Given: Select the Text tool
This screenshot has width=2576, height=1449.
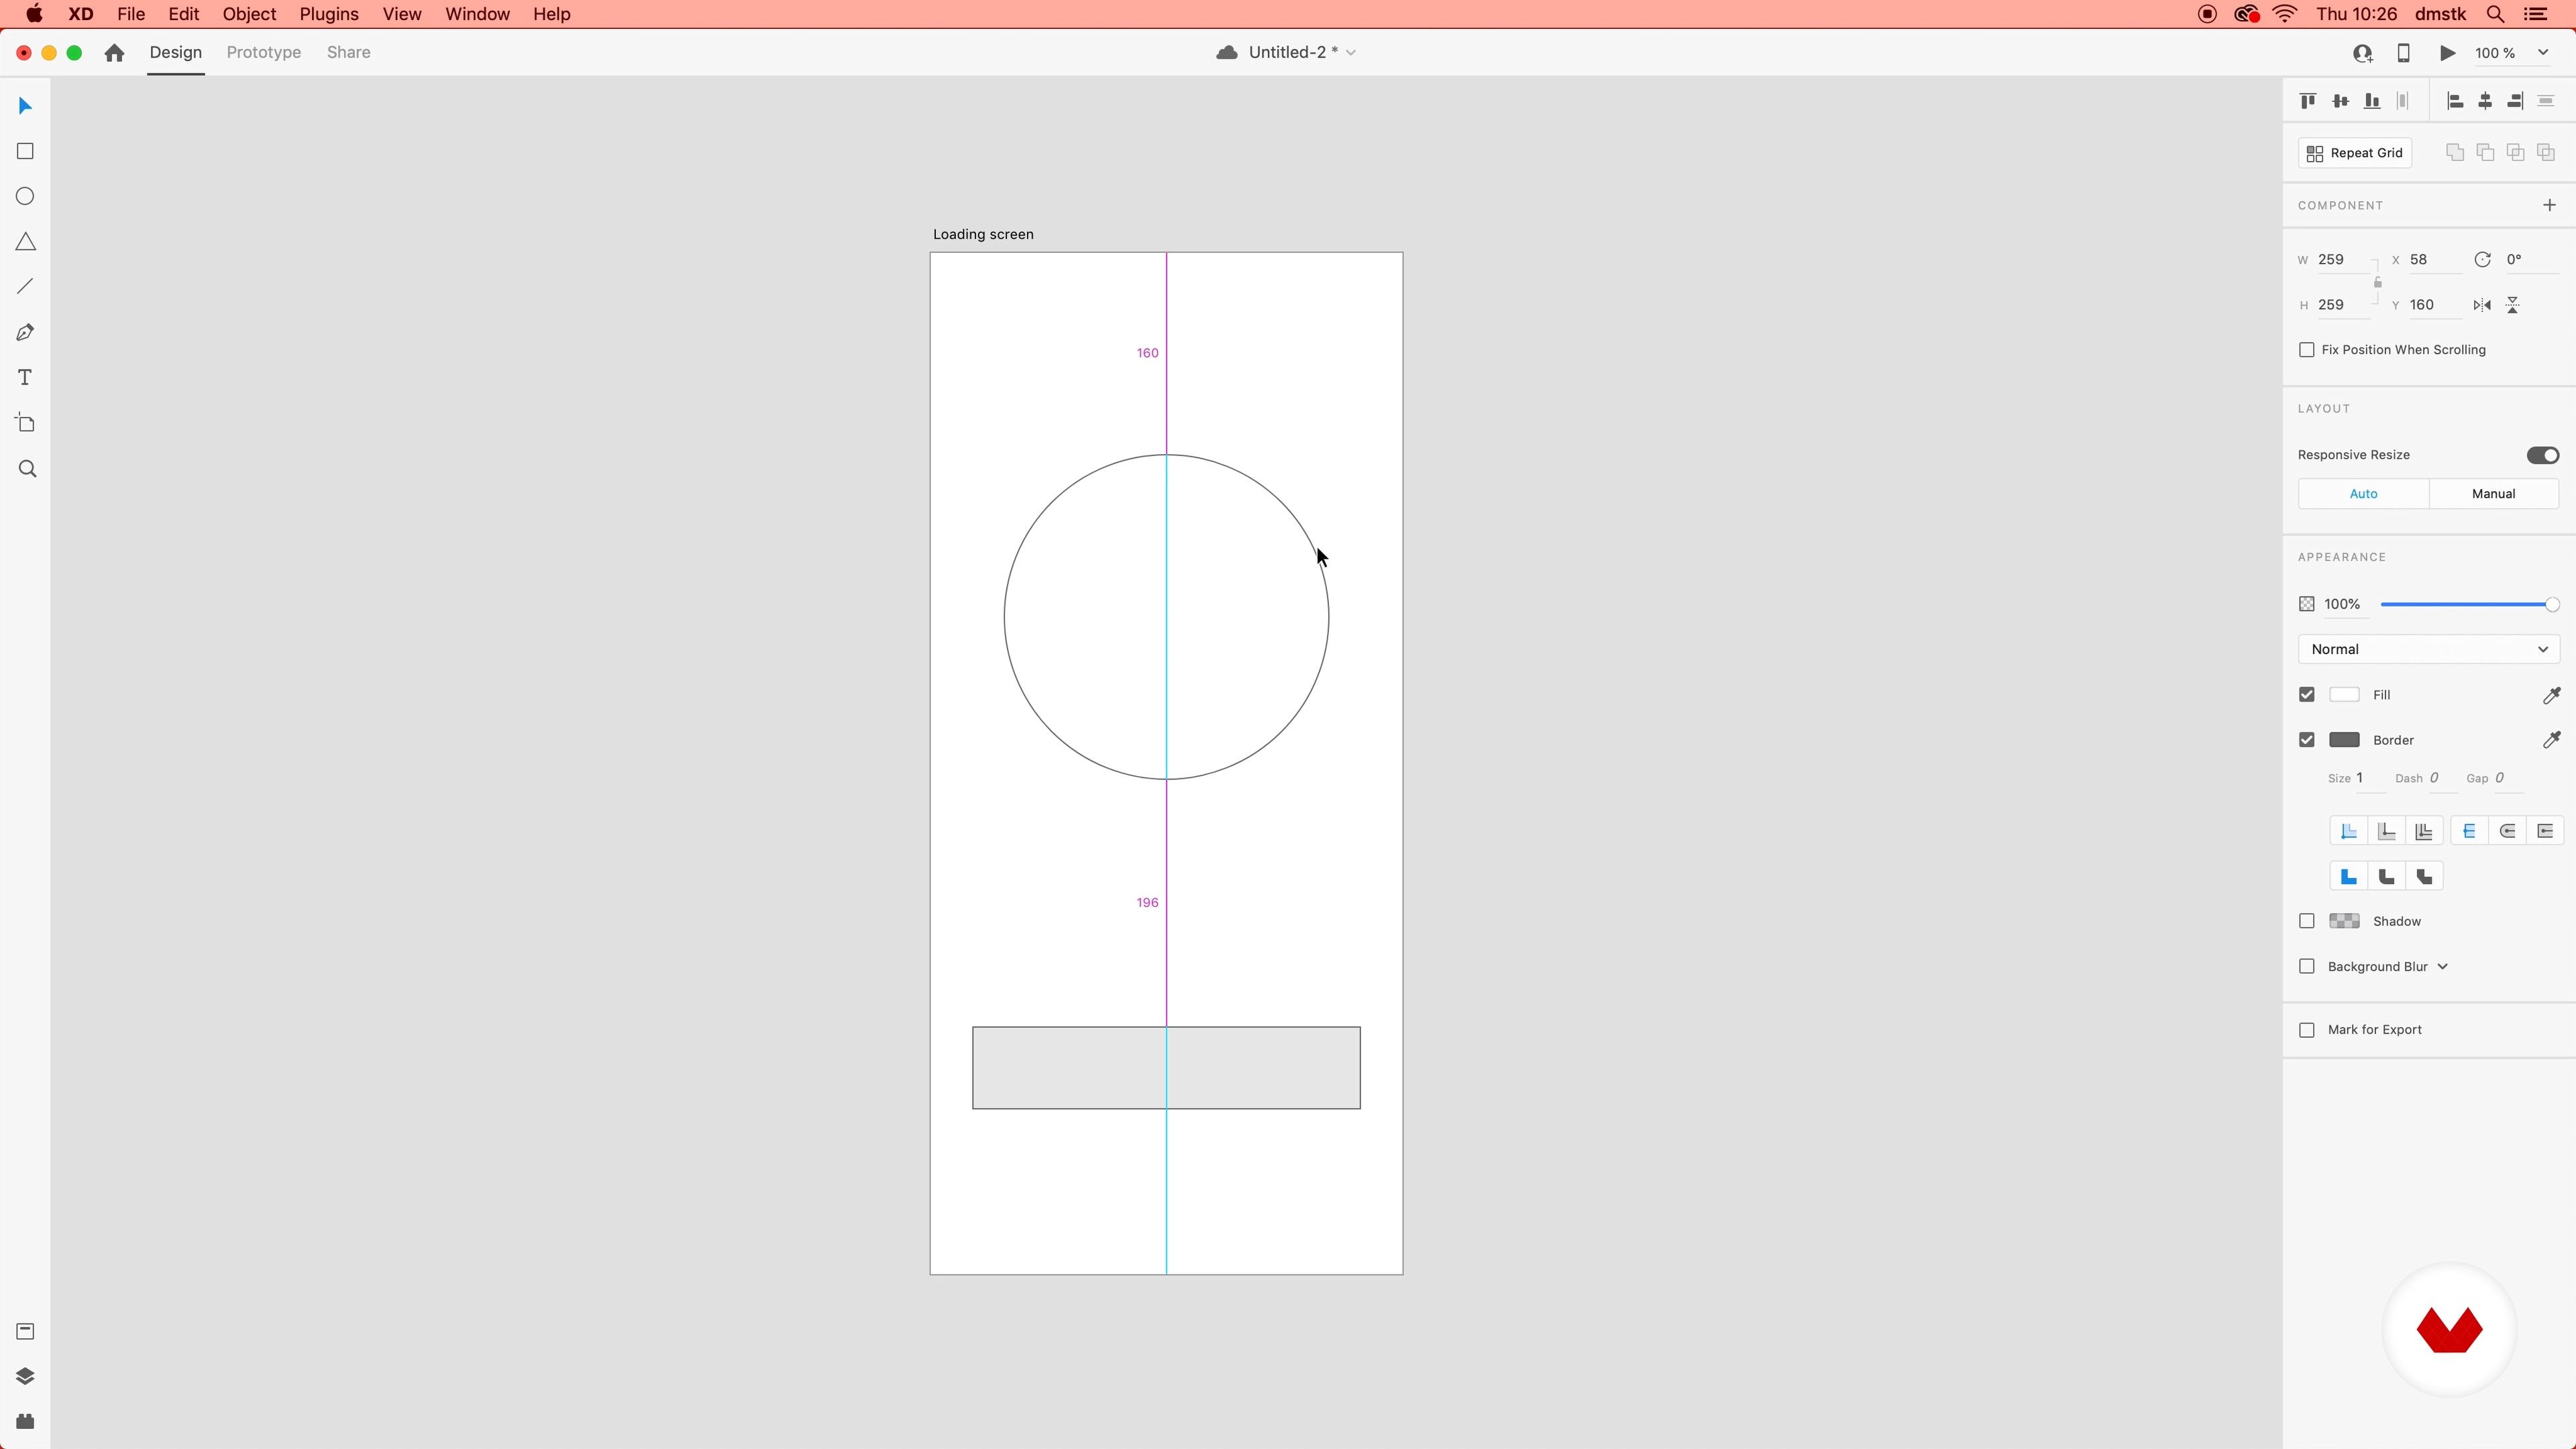Looking at the screenshot, I should tap(25, 378).
